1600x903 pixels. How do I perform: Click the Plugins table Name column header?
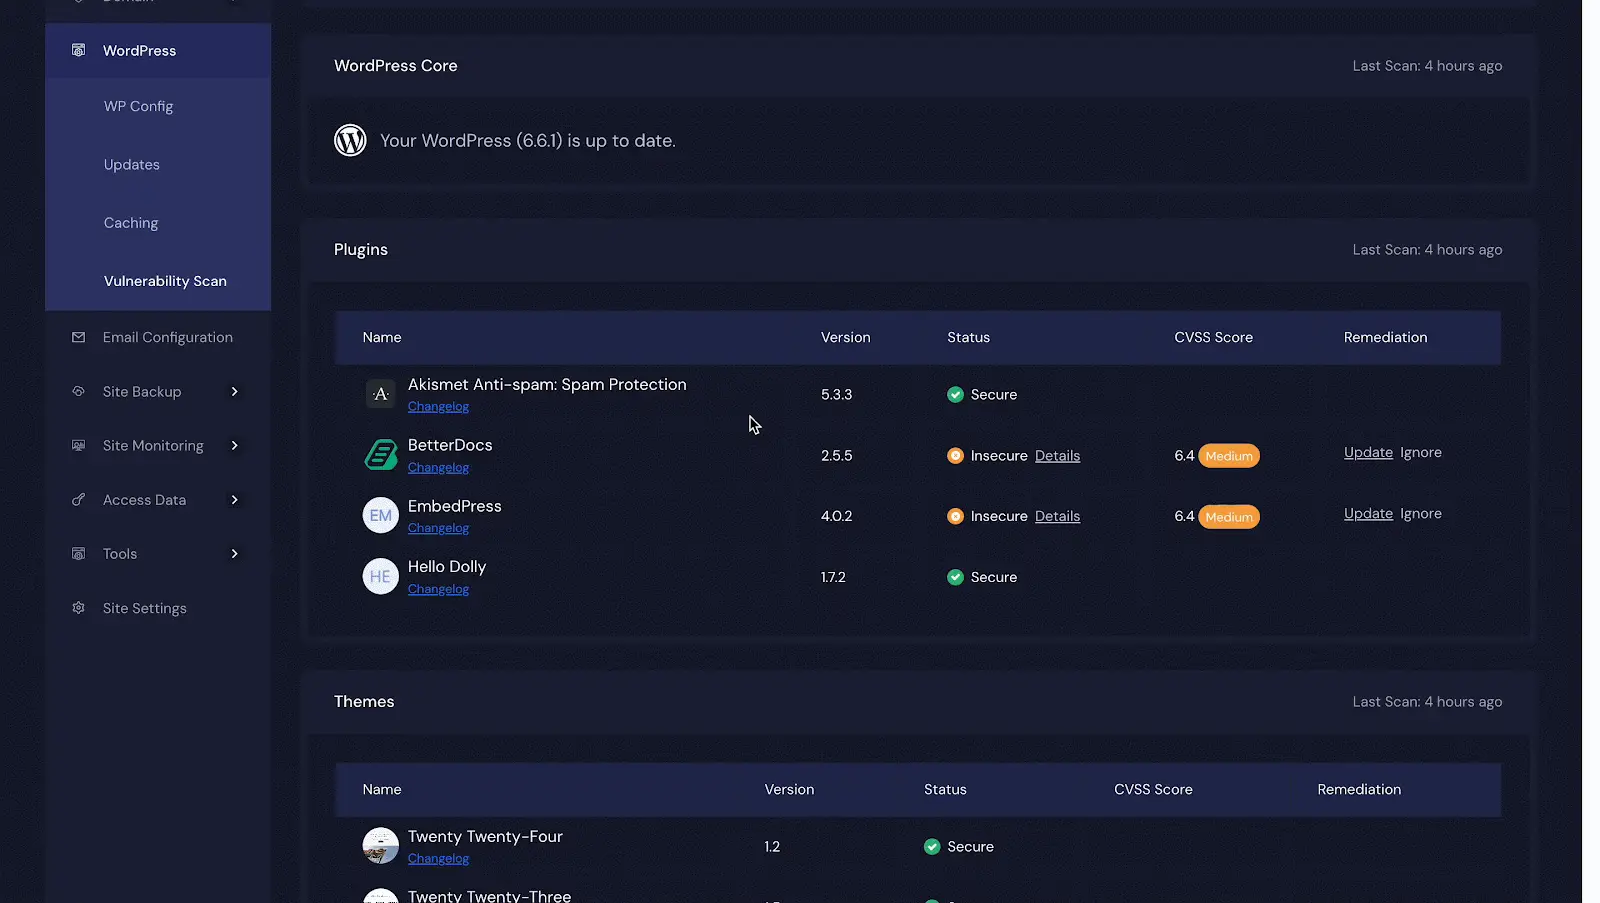pos(382,337)
